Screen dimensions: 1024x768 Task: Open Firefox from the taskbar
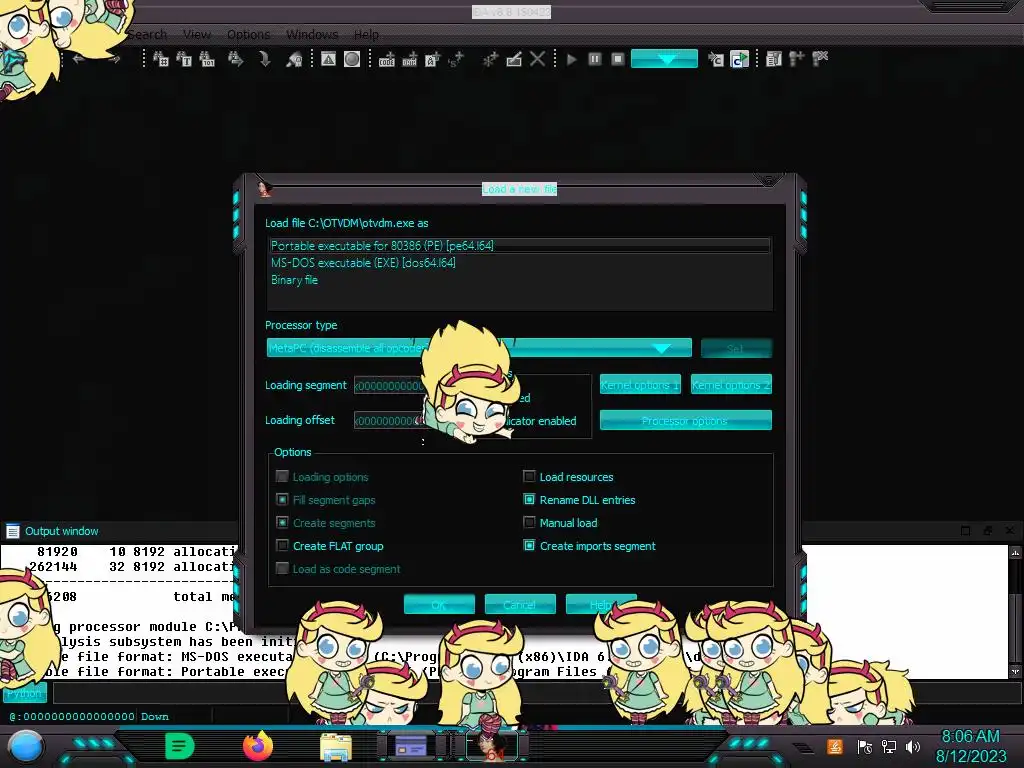tap(258, 746)
